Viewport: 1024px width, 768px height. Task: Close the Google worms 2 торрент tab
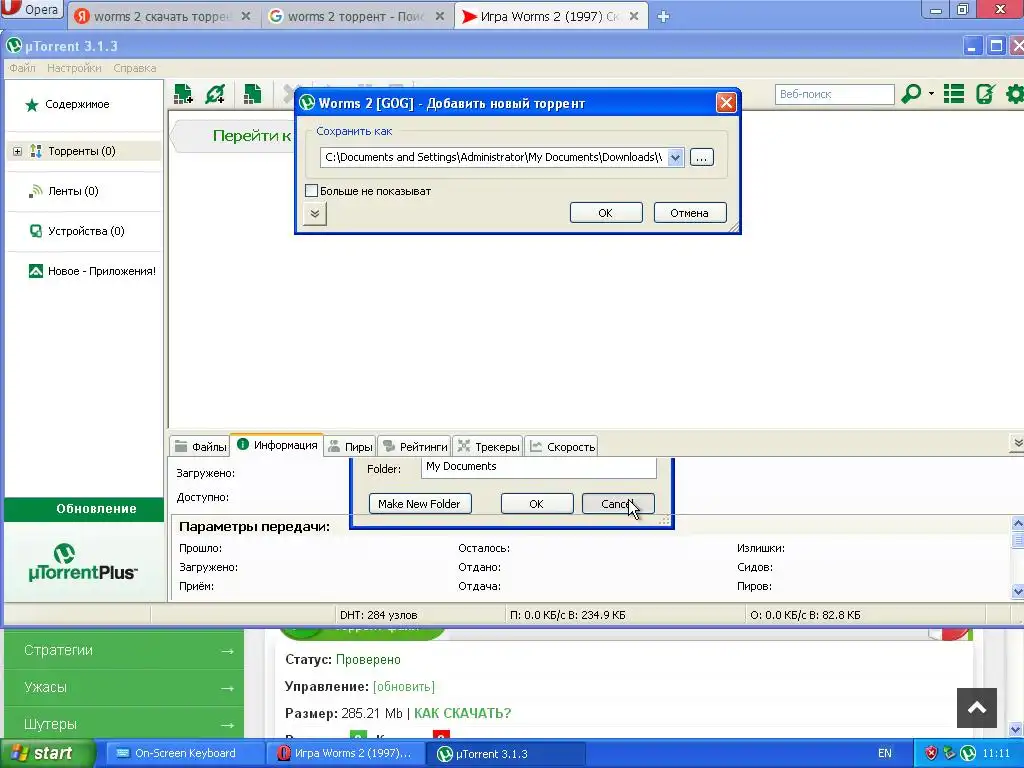click(x=440, y=16)
